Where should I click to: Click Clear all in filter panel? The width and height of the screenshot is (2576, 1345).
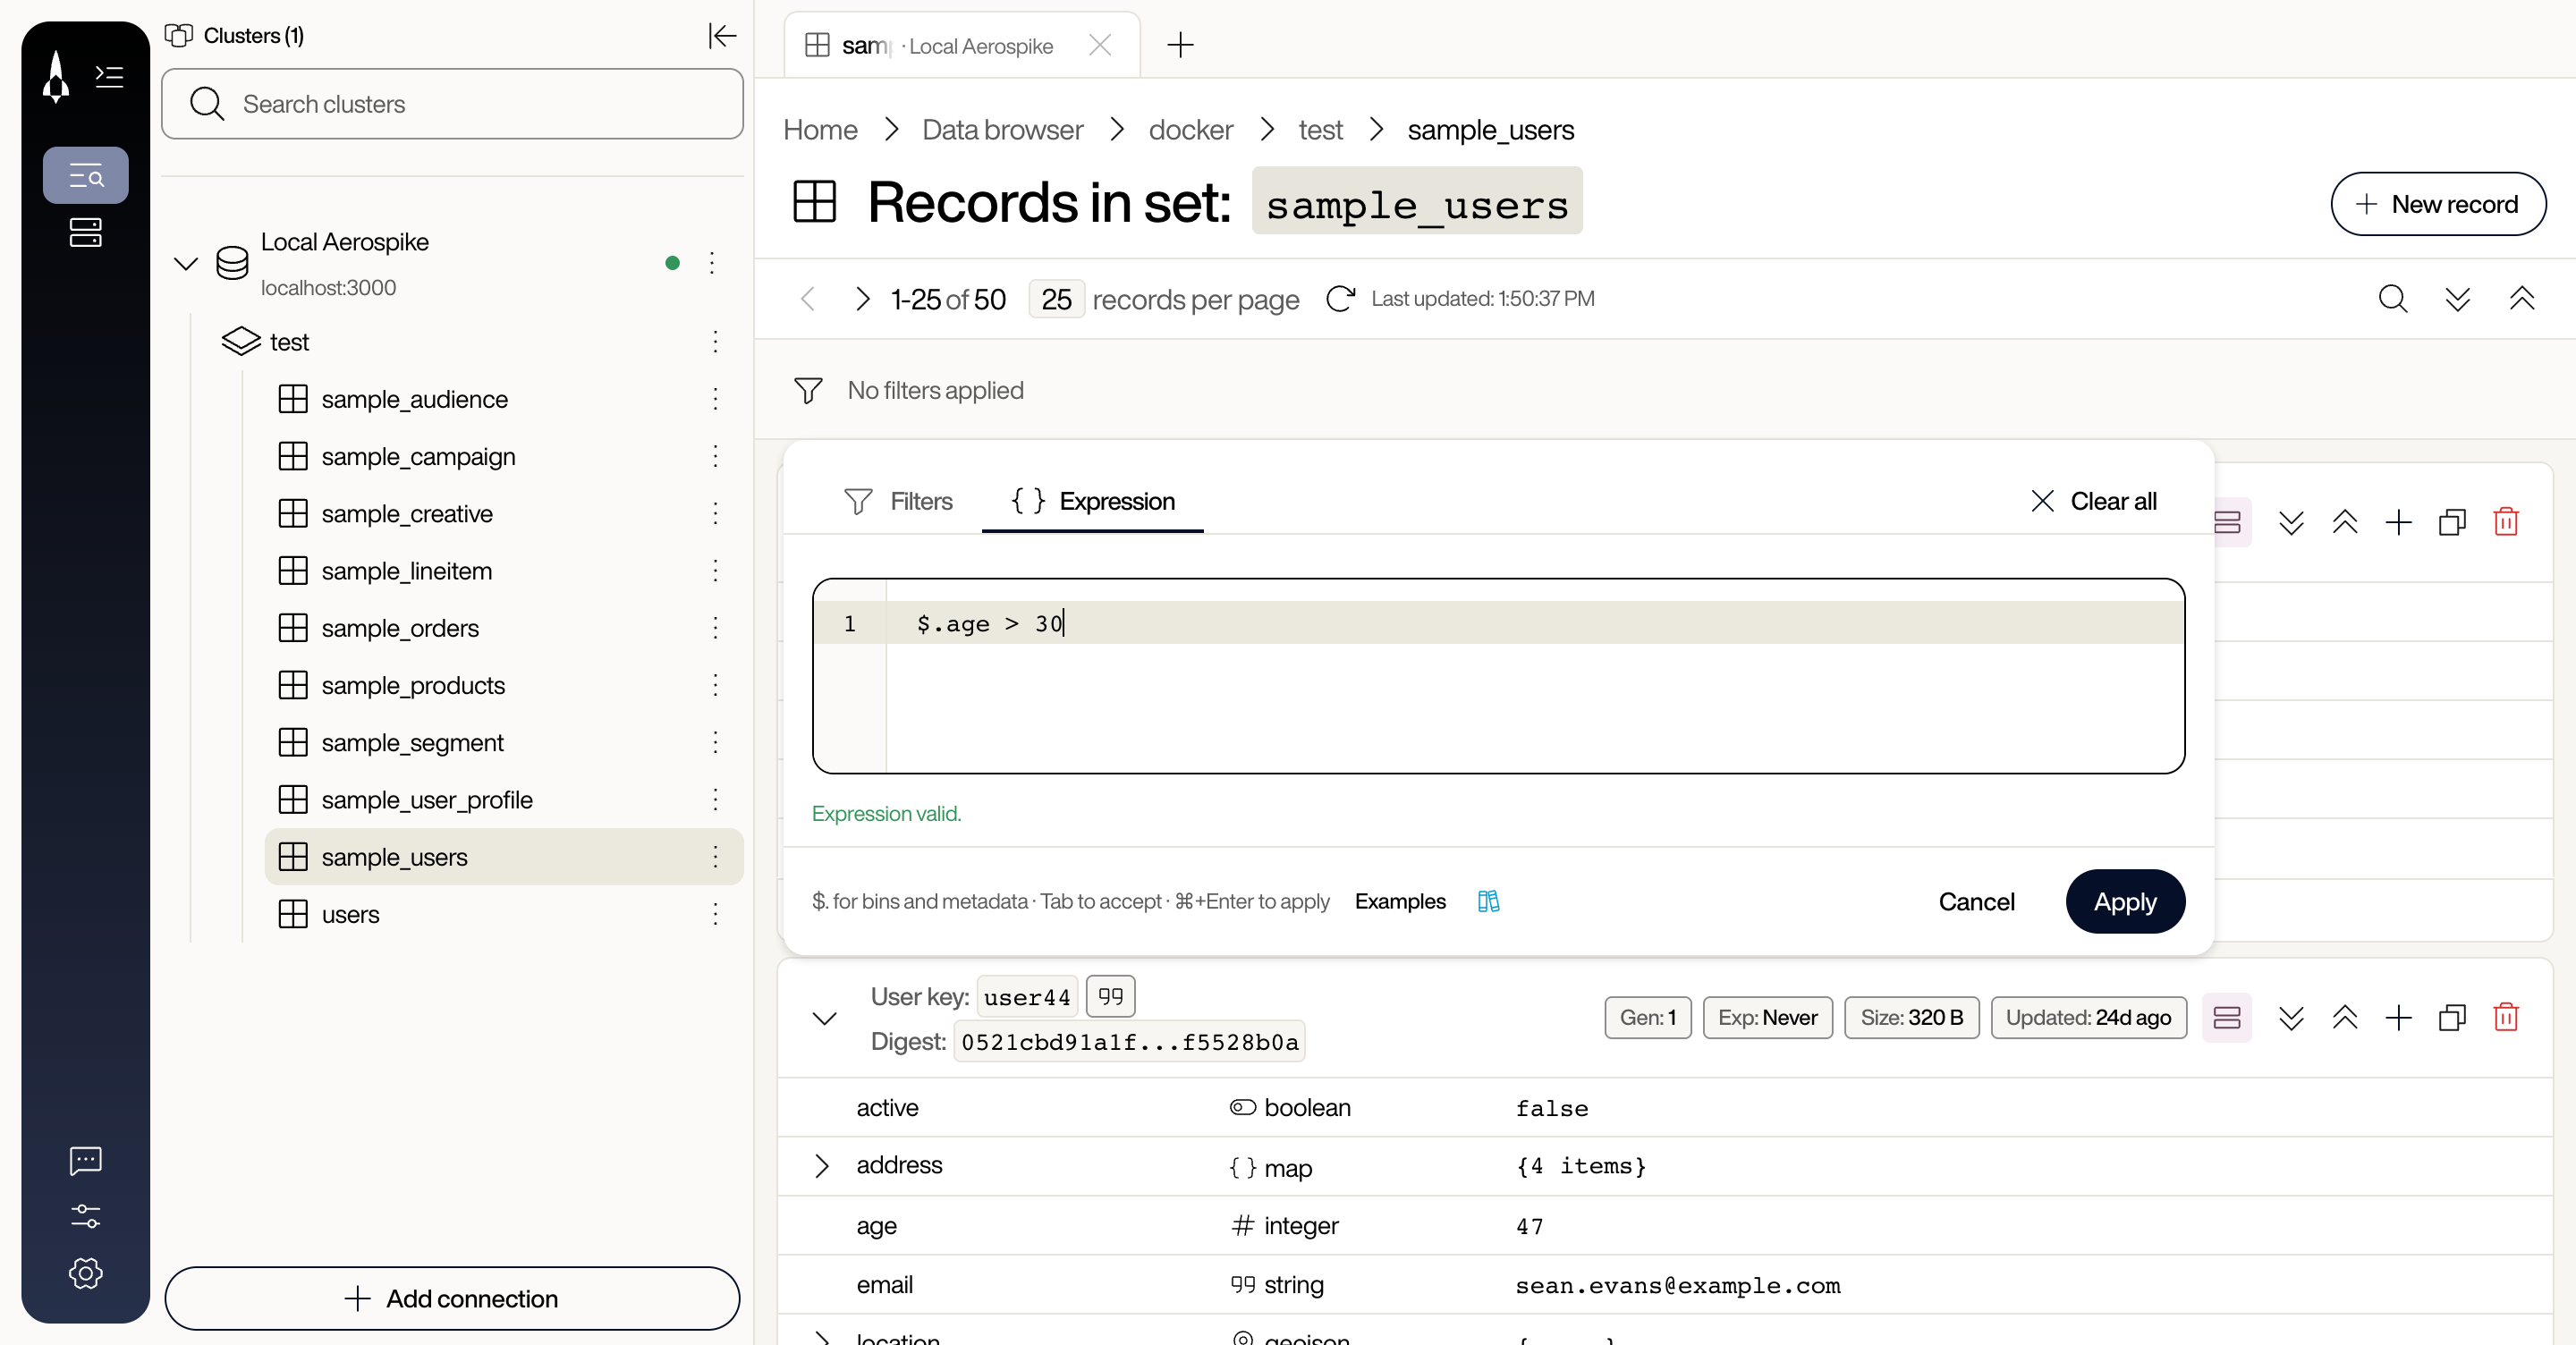point(2093,502)
